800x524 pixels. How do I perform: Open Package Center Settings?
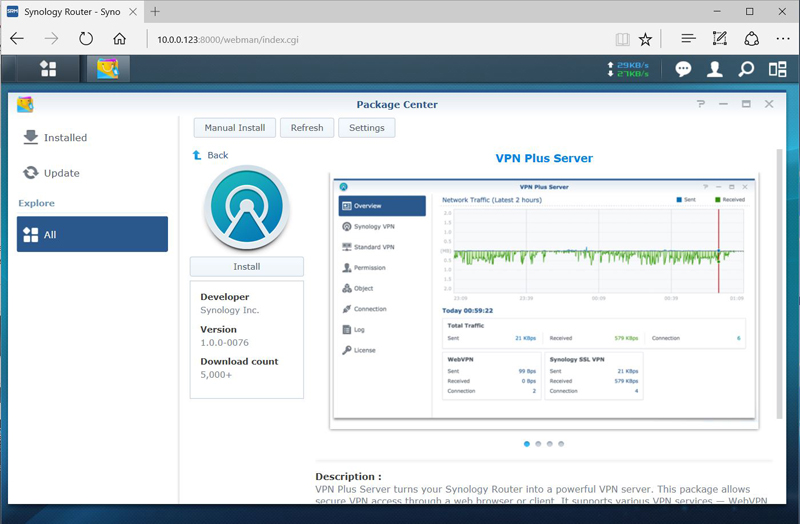(366, 128)
